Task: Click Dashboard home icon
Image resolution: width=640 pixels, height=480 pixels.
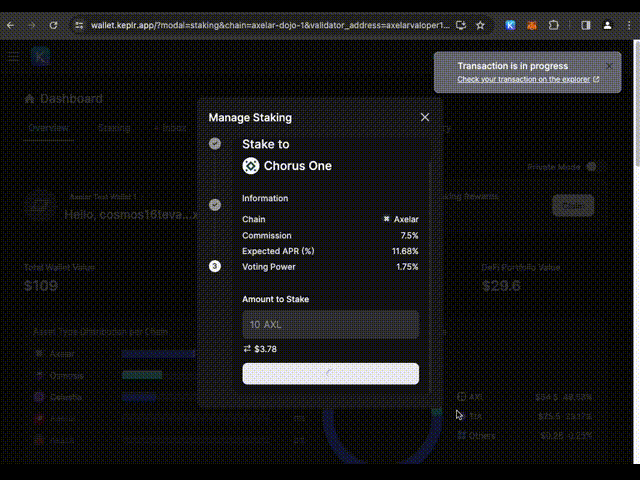Action: (29, 98)
